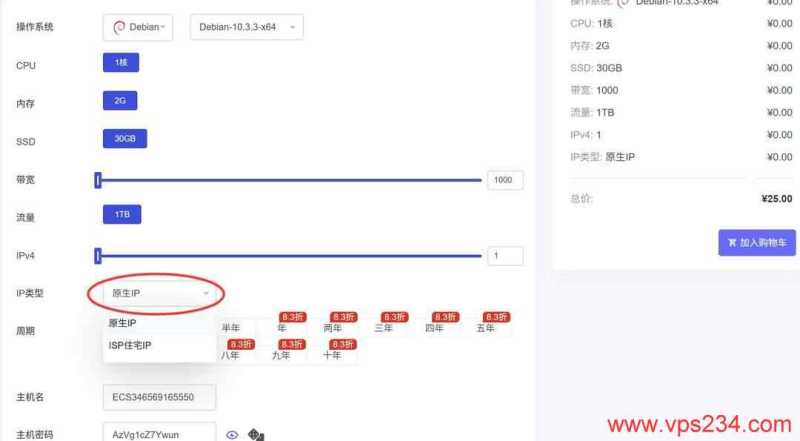The image size is (800, 441).
Task: Open the Debian OS dropdown
Action: click(138, 27)
